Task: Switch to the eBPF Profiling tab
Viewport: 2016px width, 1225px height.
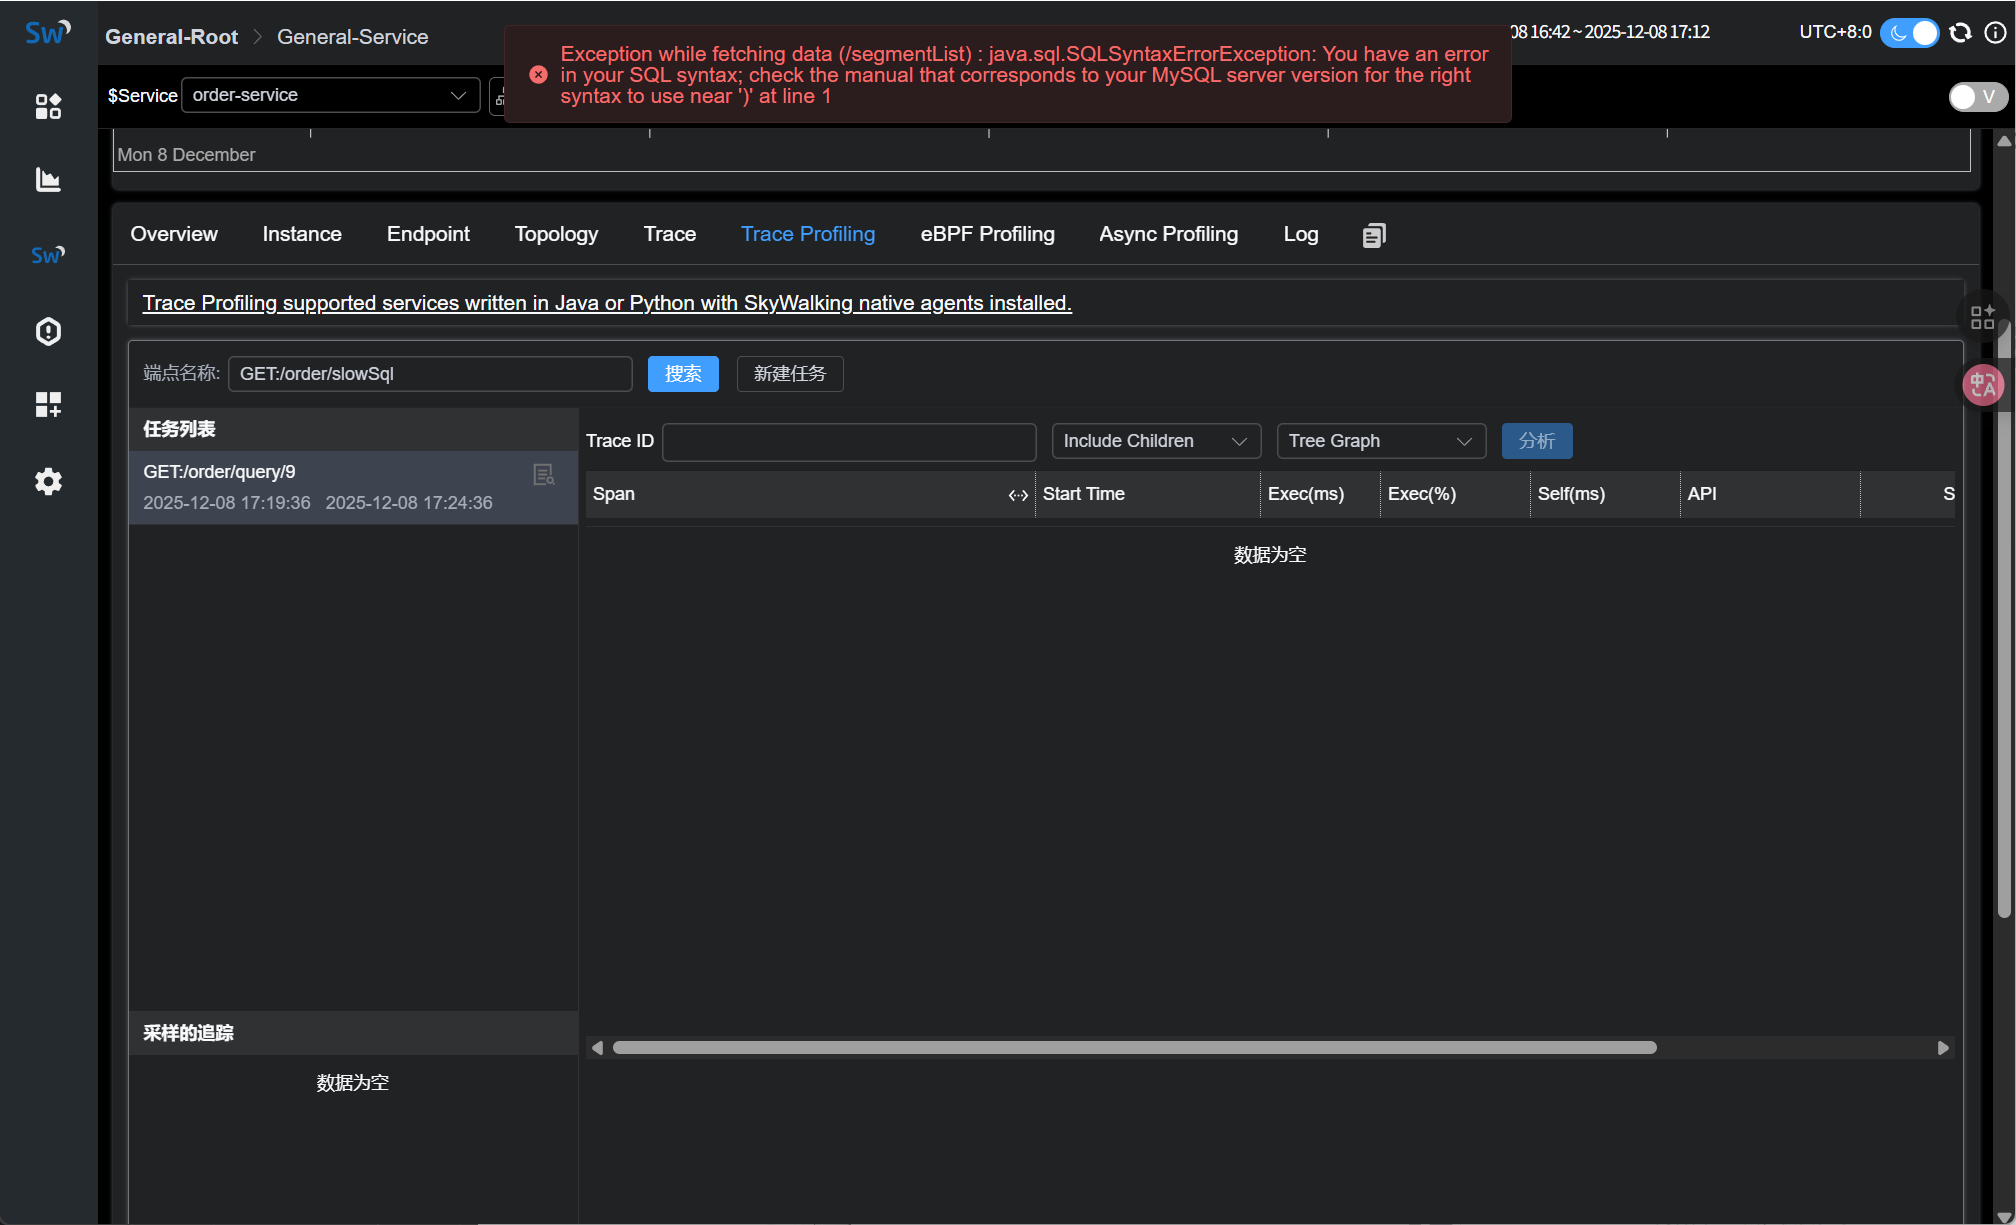Action: coord(987,234)
